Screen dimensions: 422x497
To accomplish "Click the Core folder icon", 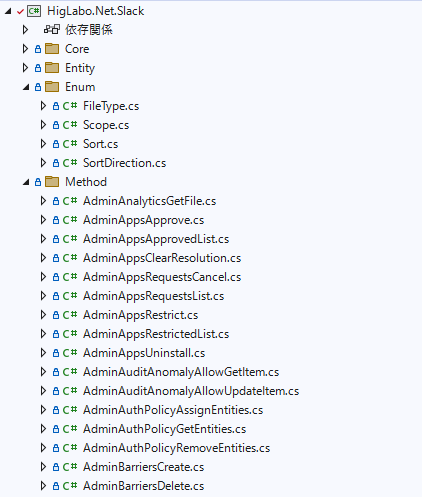I will pos(52,49).
